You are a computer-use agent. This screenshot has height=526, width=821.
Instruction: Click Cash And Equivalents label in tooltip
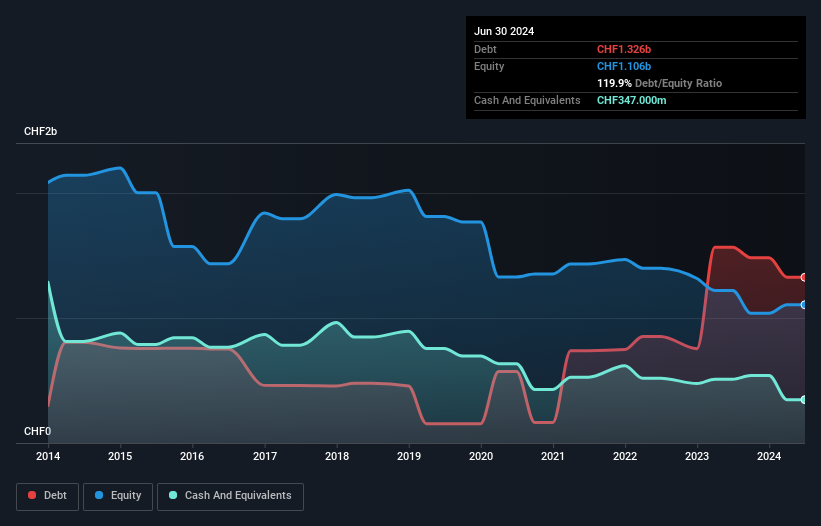click(x=527, y=100)
